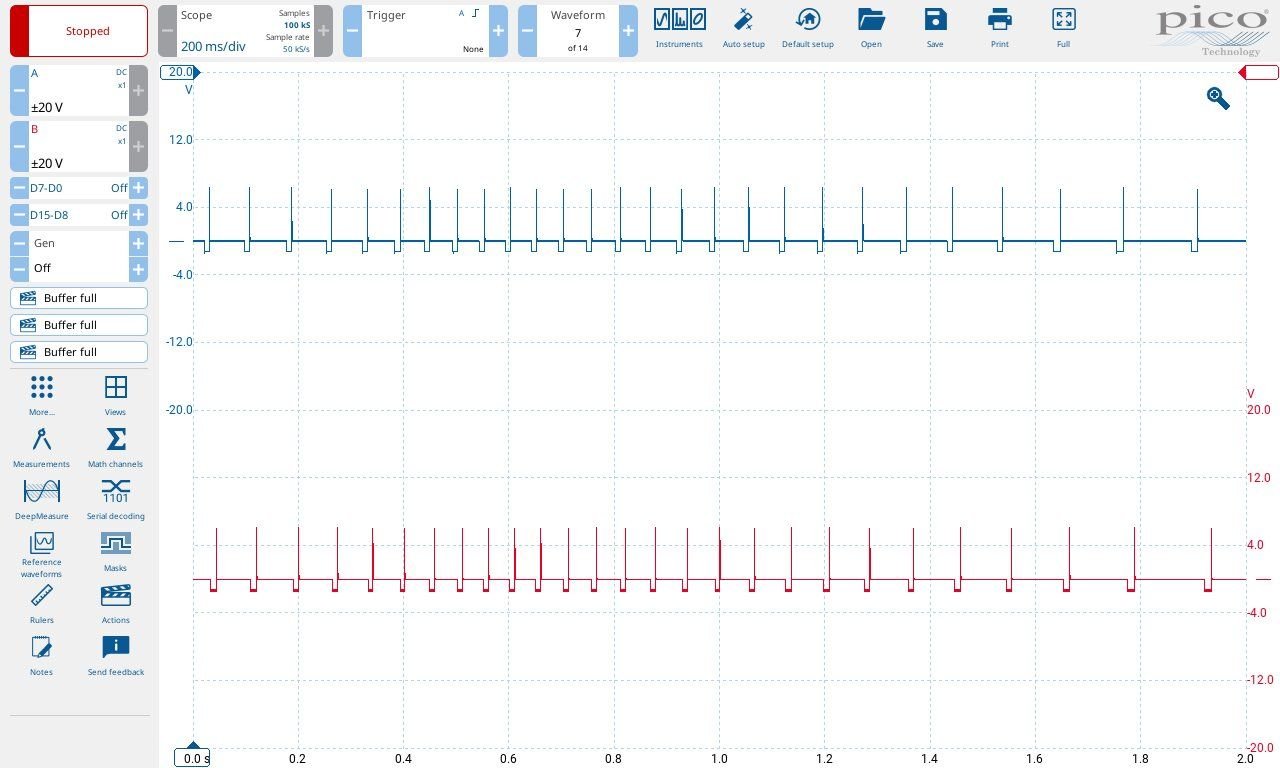Screen dimensions: 1280x768
Task: Open the More... menu
Action: click(x=41, y=395)
